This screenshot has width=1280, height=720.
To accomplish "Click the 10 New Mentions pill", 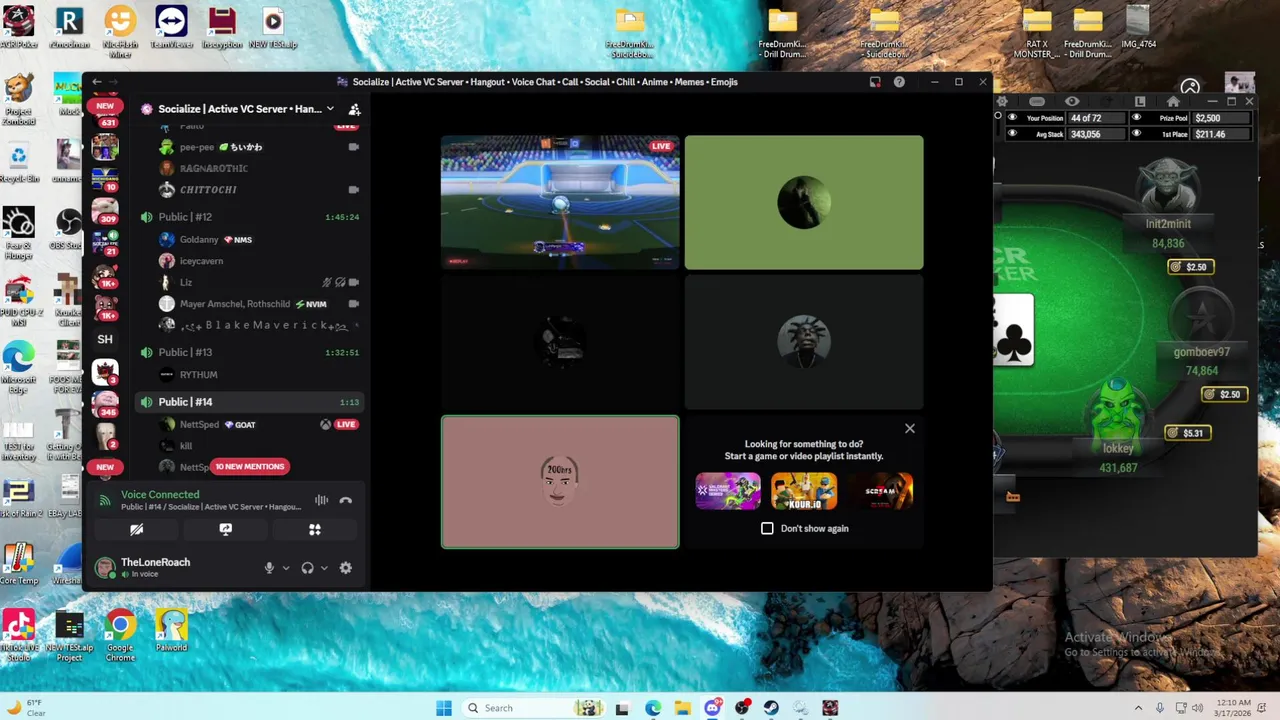I will click(x=249, y=467).
